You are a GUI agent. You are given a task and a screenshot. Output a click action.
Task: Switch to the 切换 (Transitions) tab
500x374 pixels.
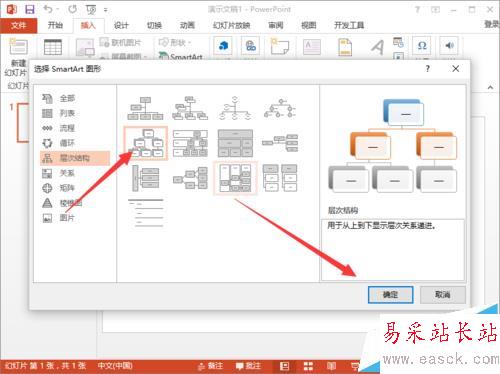154,25
